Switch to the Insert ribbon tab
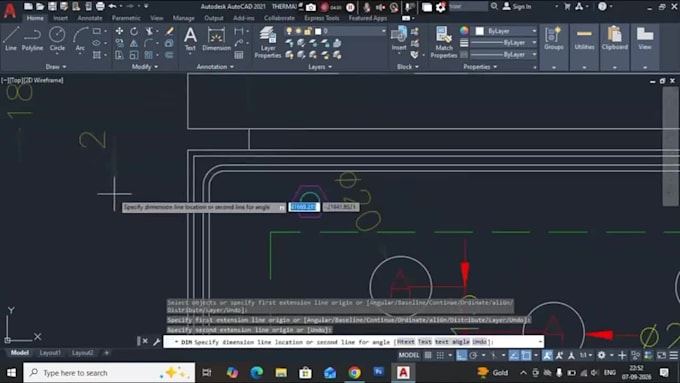The width and height of the screenshot is (680, 383). [60, 18]
